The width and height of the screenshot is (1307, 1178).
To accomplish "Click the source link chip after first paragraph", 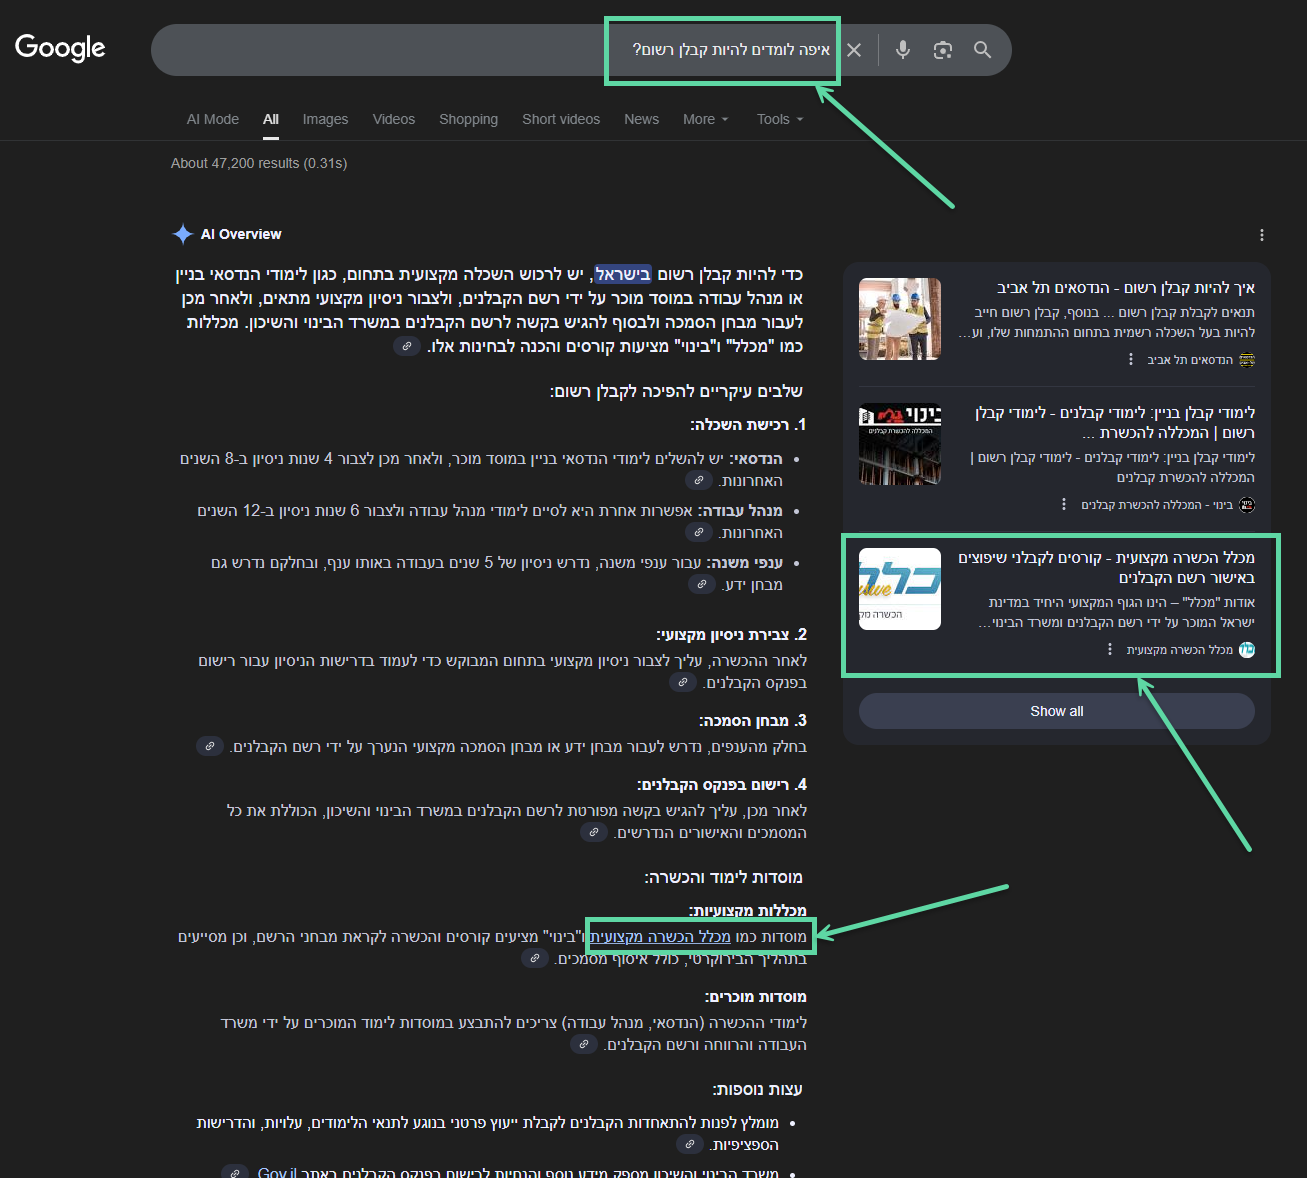I will (406, 346).
